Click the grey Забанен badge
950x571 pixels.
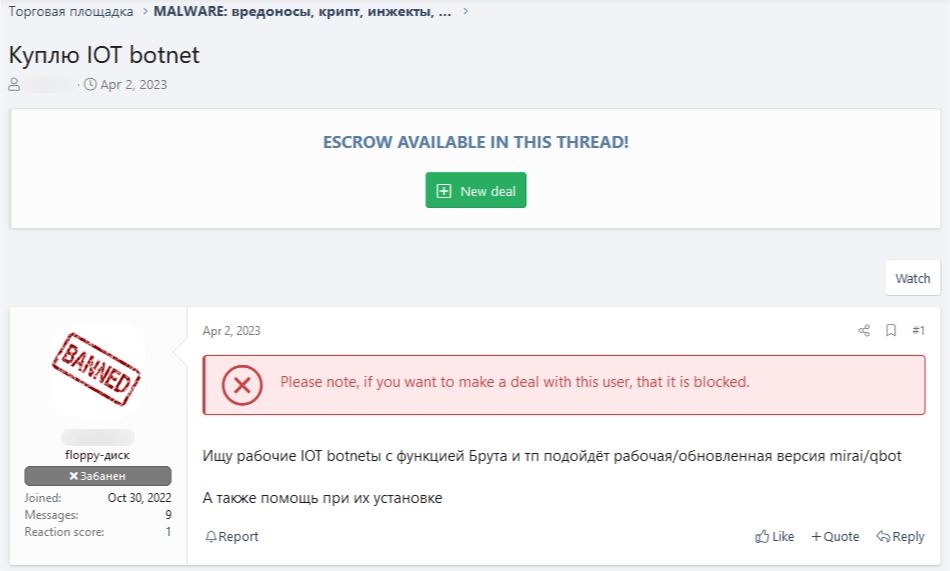pos(98,476)
